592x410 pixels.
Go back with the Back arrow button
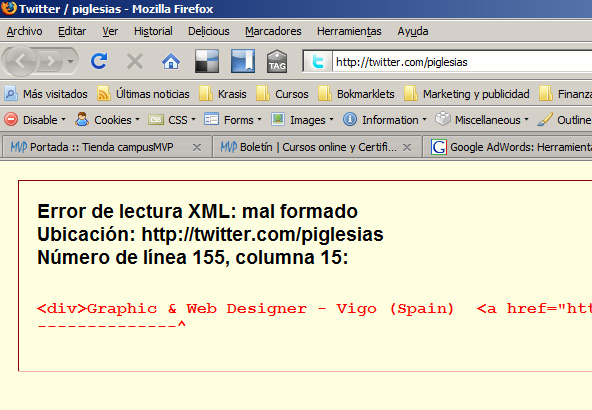click(21, 61)
